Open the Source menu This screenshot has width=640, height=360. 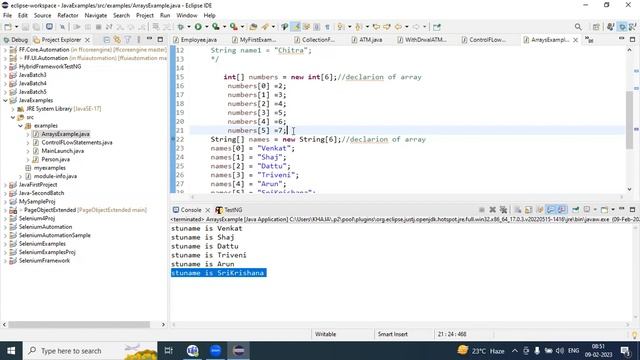[42, 16]
